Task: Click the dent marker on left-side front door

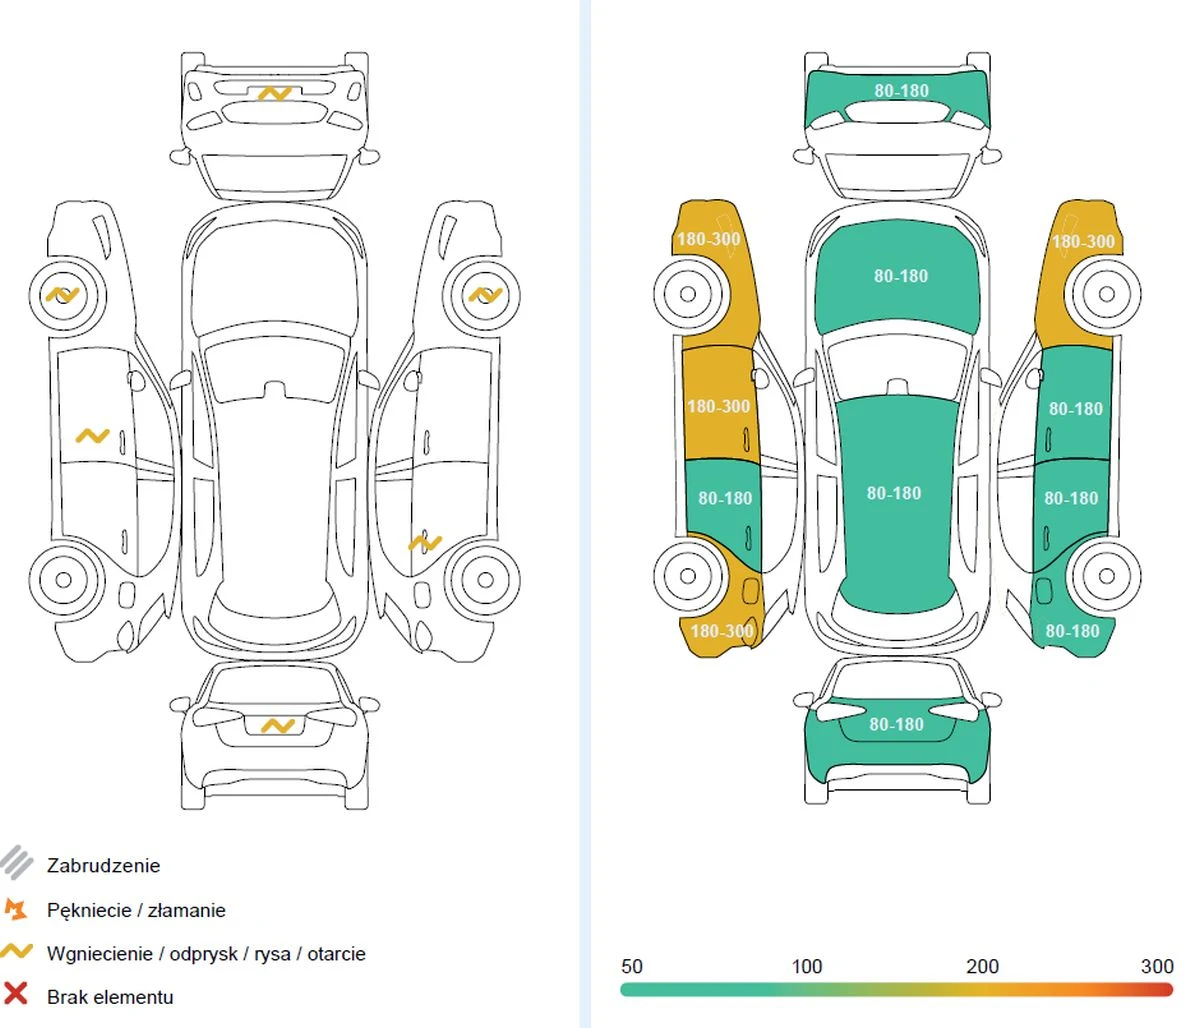Action: 93,436
